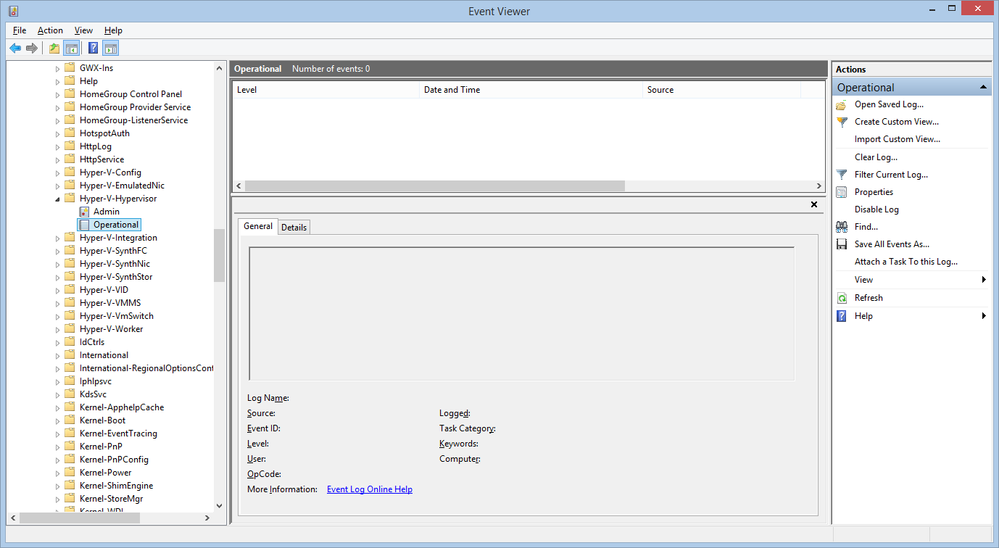This screenshot has height=548, width=999.
Task: Click the Find binoculars icon
Action: (842, 227)
